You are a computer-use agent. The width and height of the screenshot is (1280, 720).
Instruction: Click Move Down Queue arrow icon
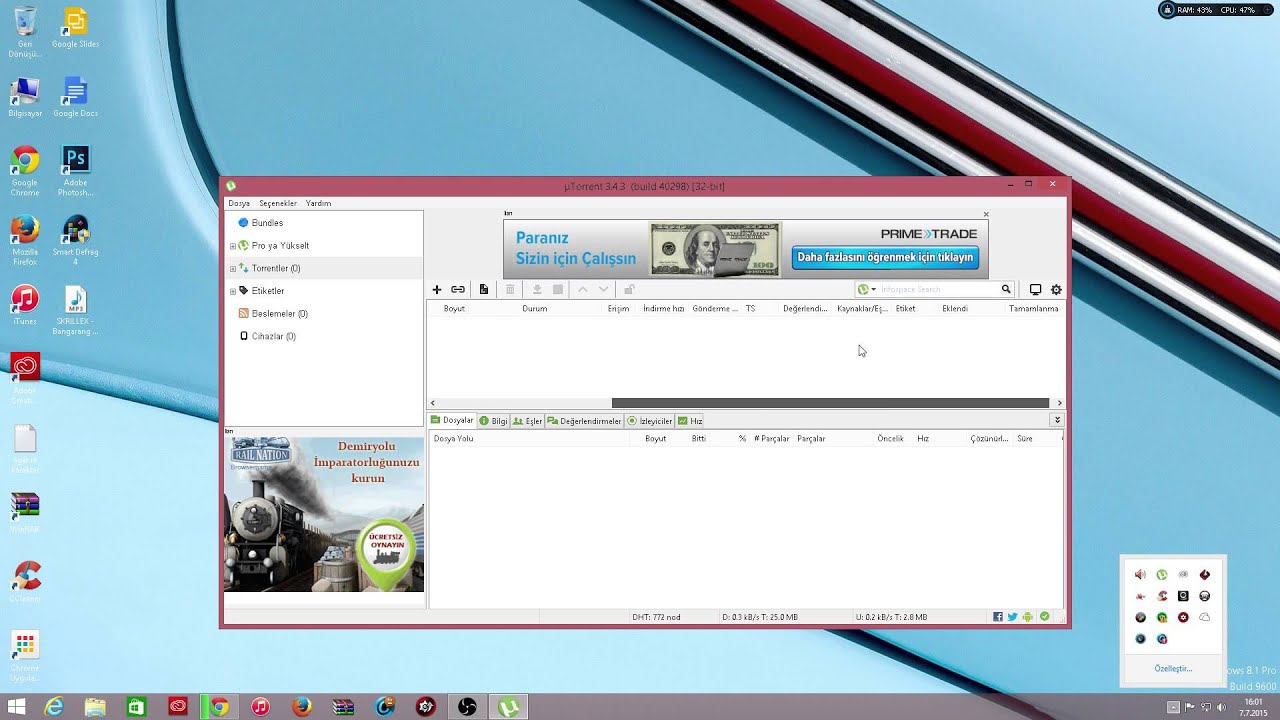click(x=604, y=289)
